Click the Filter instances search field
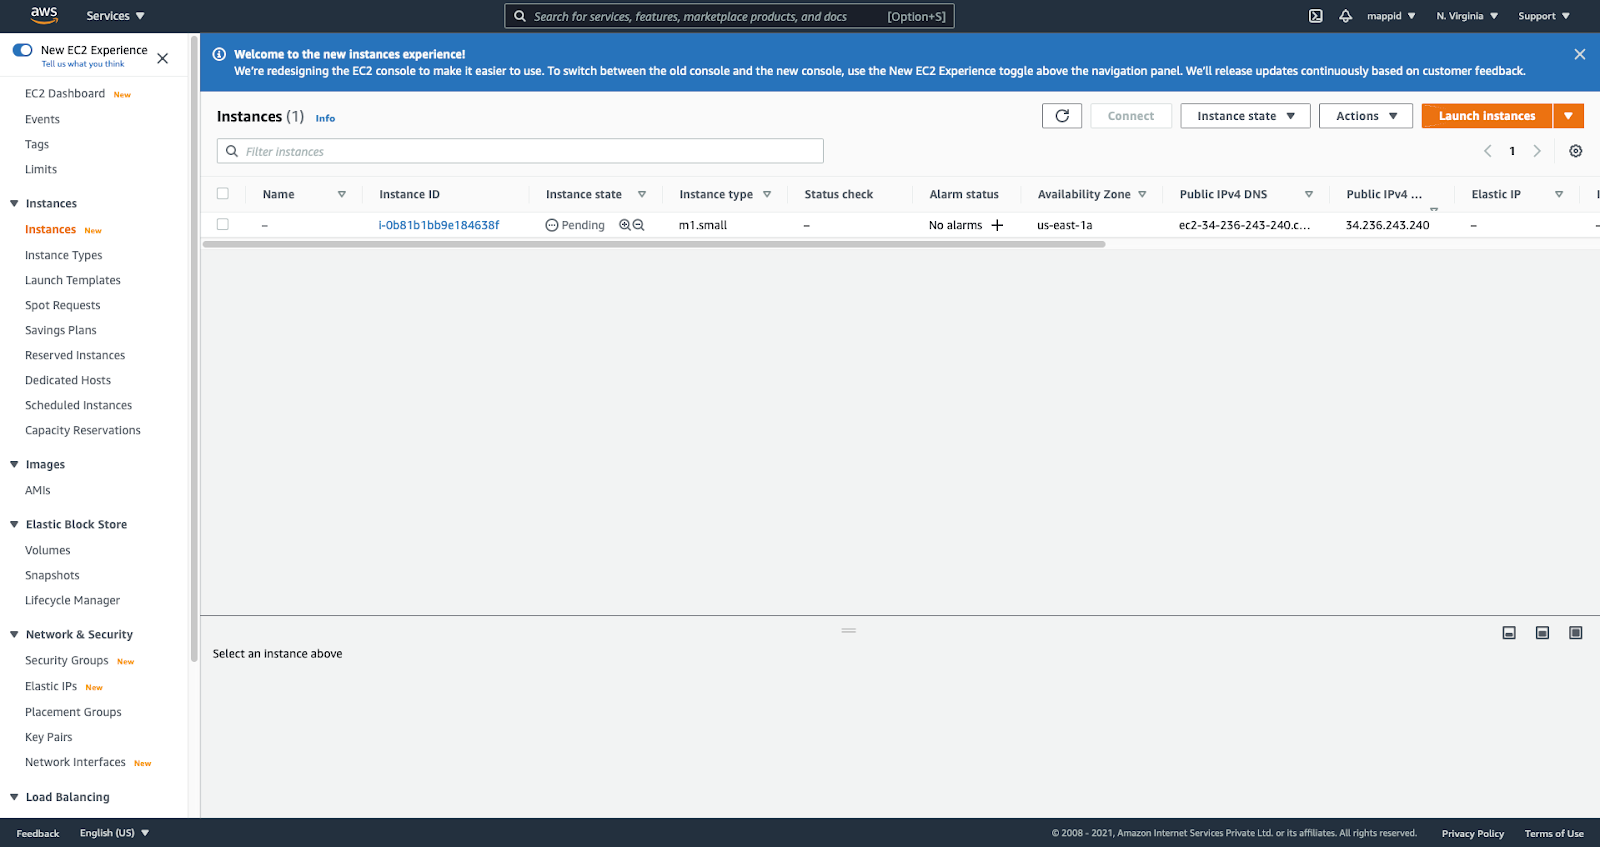Screen dimensions: 1600x847 (x=520, y=151)
